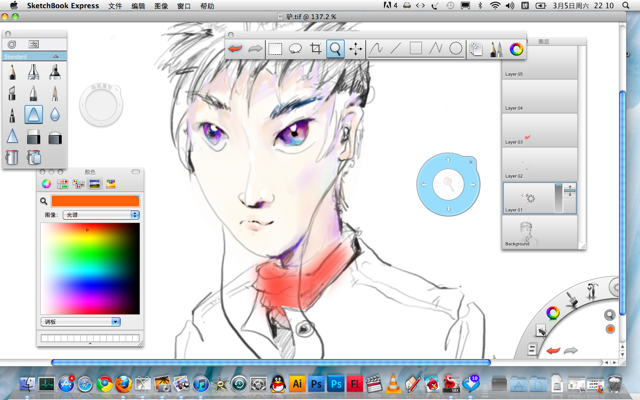Collapse the Standard brush set
The image size is (640, 400).
click(x=56, y=56)
